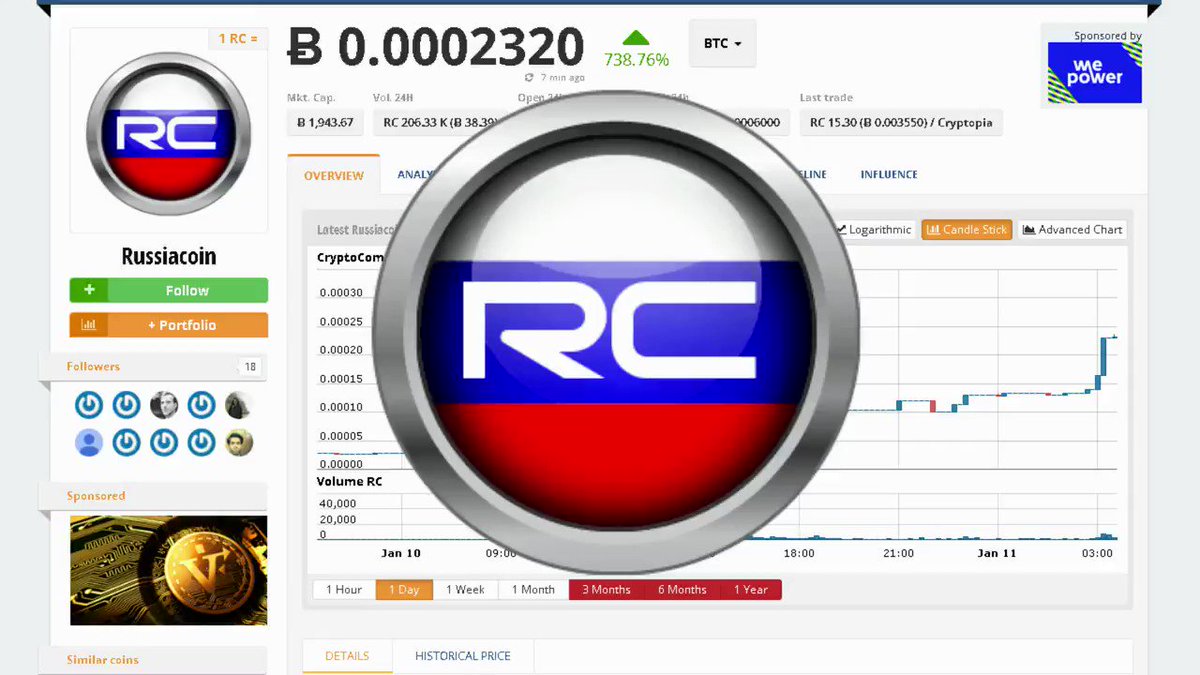Open power-icon avatar directly above blue silhouette avatar
The image size is (1200, 675).
pyautogui.click(x=89, y=405)
